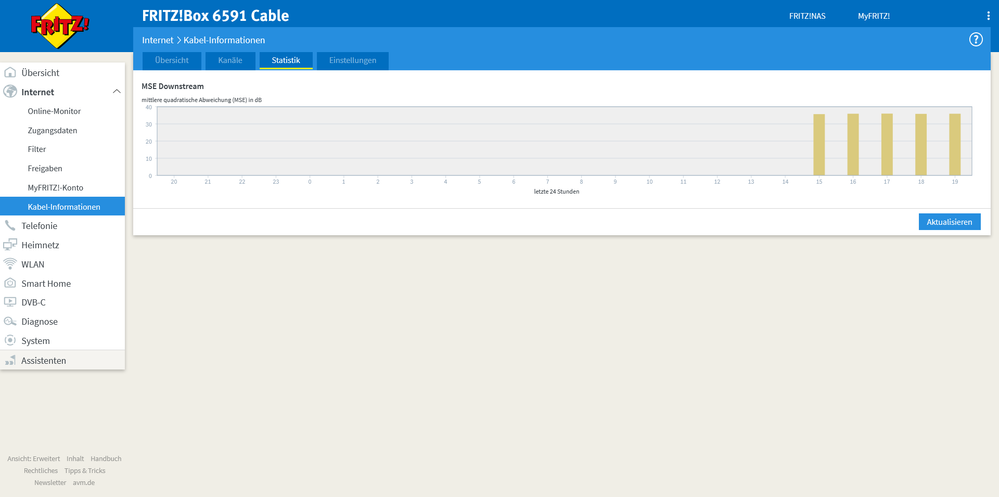The image size is (999, 497).
Task: Click Internet in the breadcrumb
Action: pyautogui.click(x=157, y=40)
